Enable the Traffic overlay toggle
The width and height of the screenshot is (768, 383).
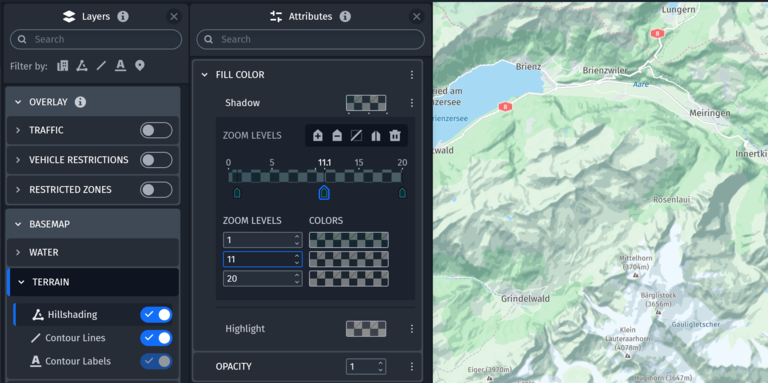(x=156, y=130)
